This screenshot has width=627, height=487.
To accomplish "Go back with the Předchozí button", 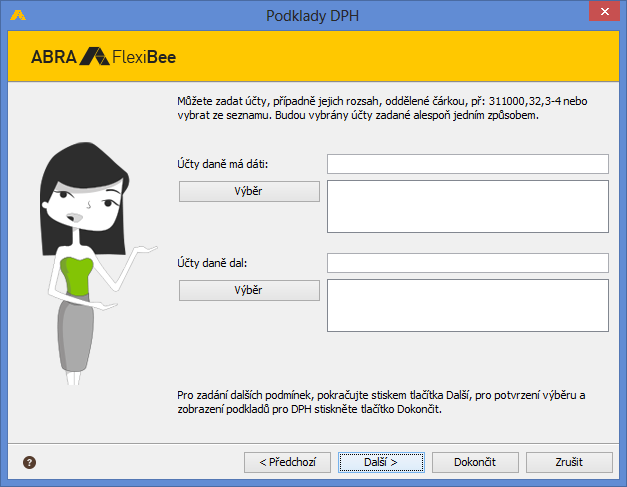I will click(x=288, y=462).
